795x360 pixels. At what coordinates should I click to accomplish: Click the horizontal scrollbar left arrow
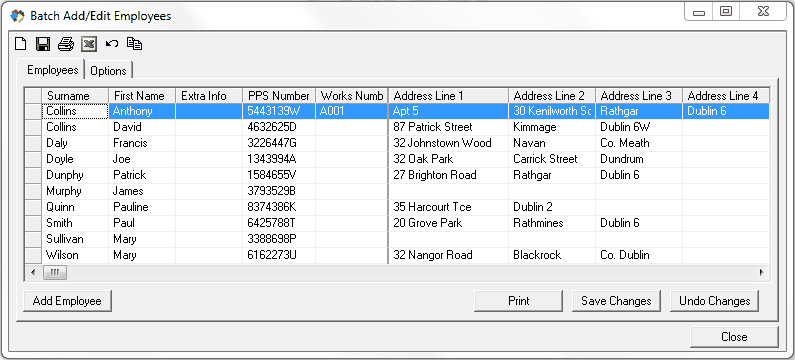[33, 273]
